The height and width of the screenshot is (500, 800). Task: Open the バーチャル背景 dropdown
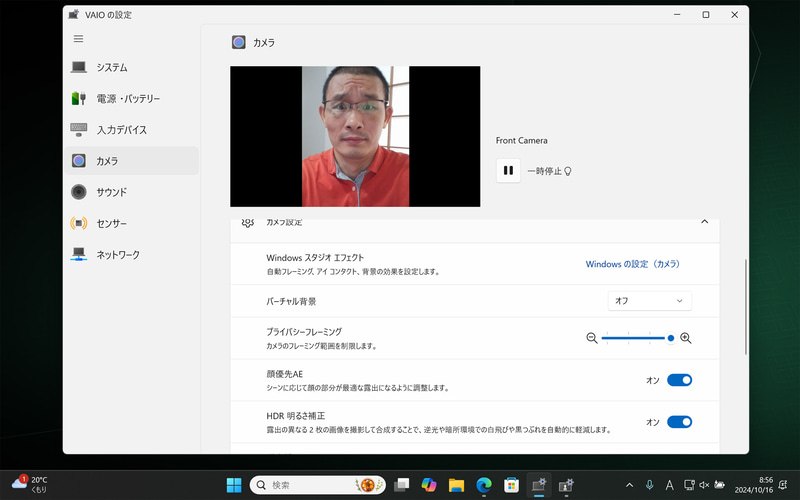pyautogui.click(x=650, y=301)
